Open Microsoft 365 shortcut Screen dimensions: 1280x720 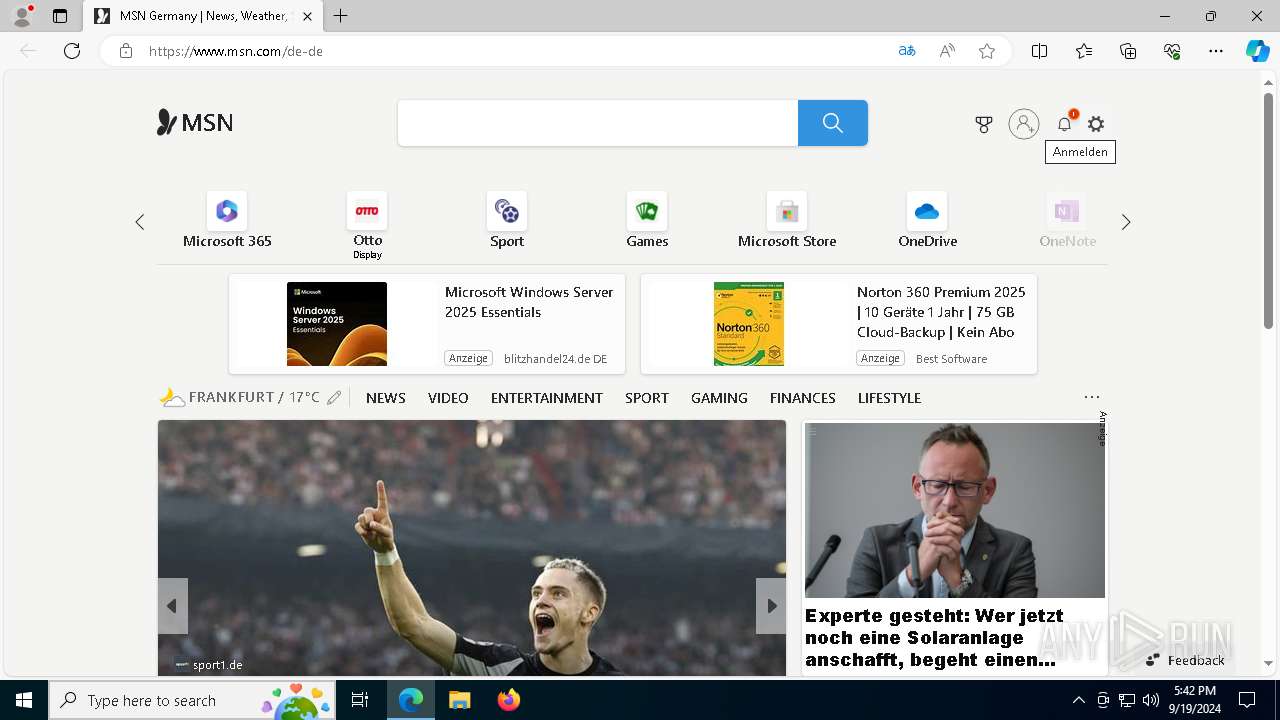227,220
